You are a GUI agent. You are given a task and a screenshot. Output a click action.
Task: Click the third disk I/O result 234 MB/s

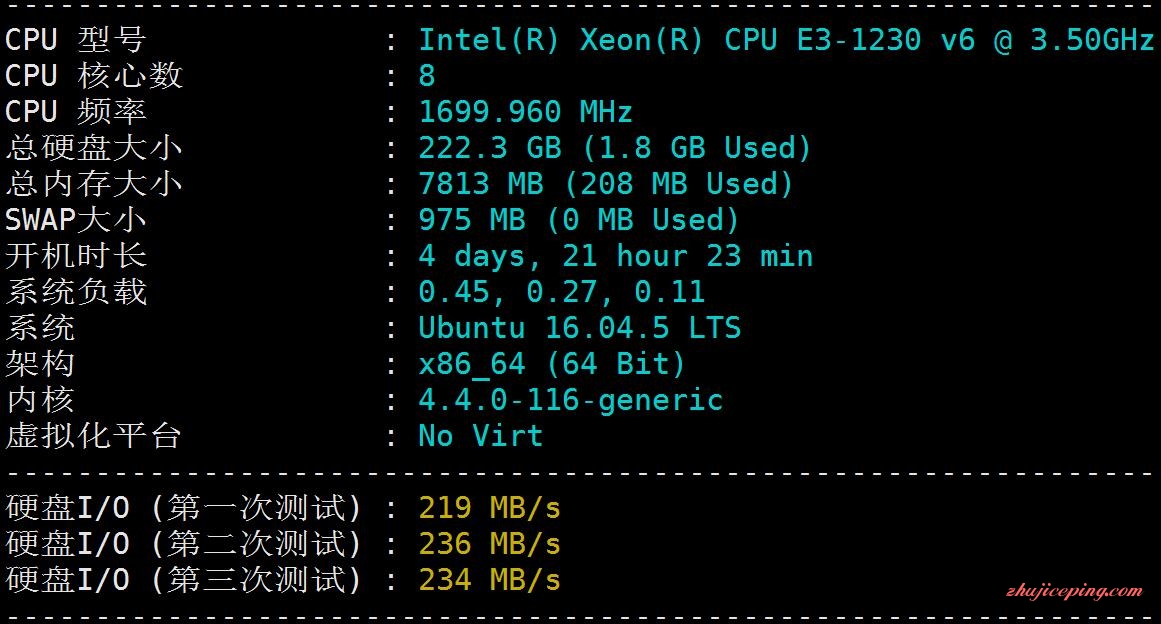point(489,580)
